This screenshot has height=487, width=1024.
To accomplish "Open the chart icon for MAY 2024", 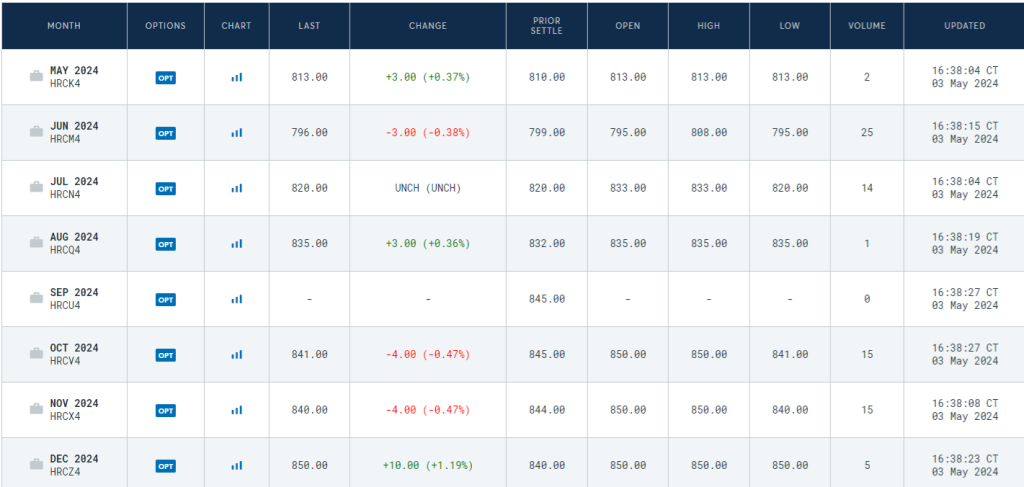I will (x=237, y=77).
